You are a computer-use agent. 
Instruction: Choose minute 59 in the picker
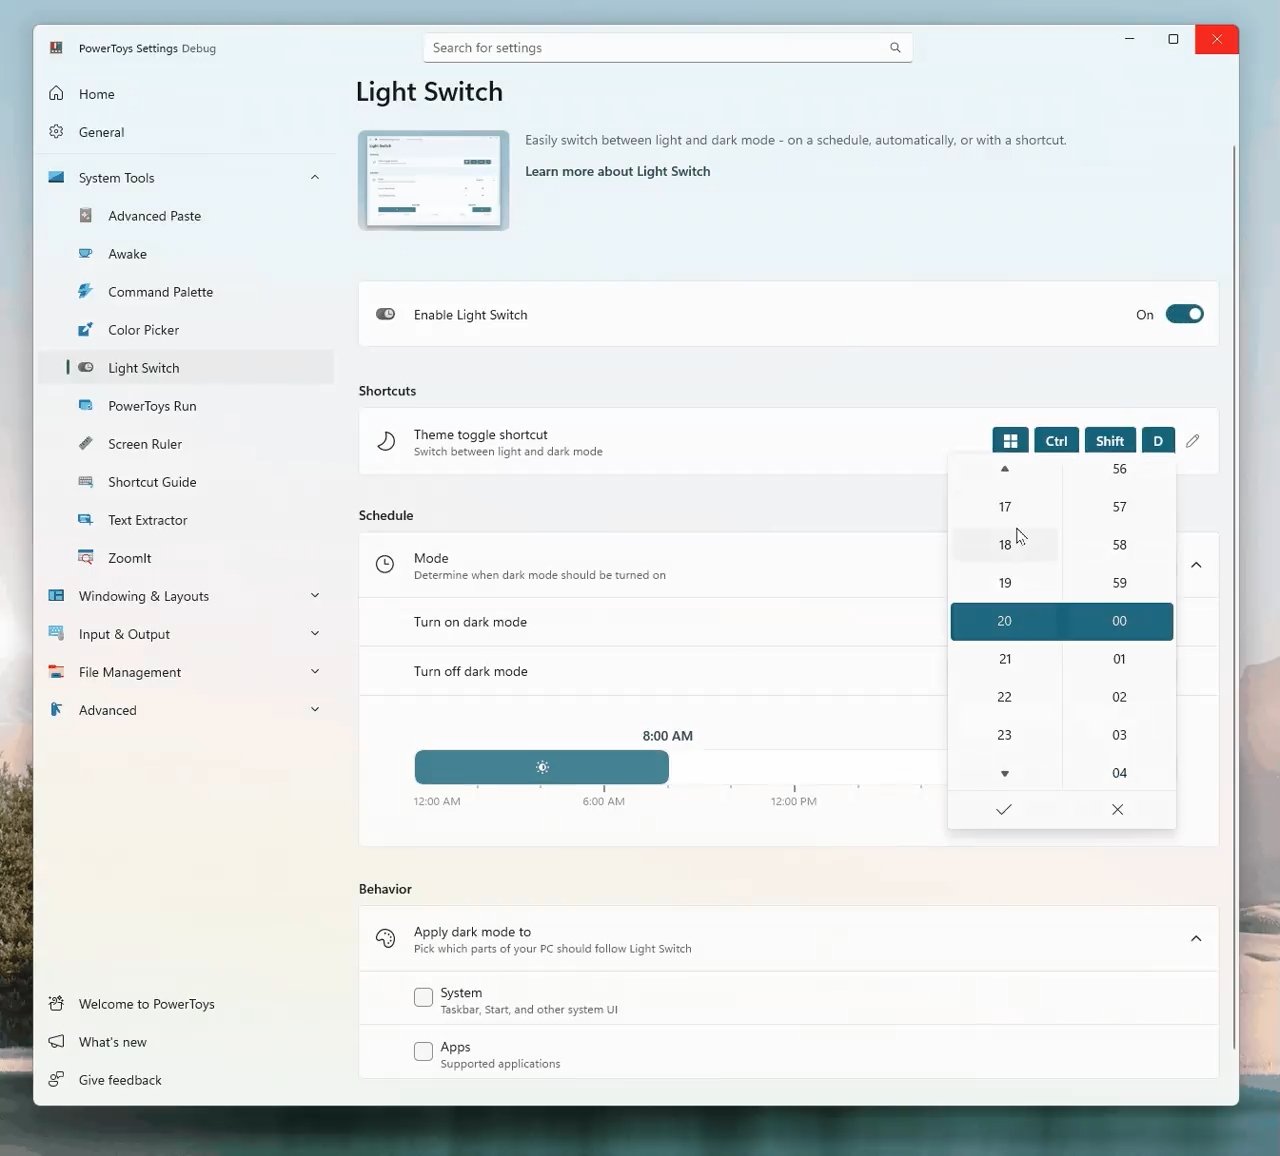pos(1119,583)
